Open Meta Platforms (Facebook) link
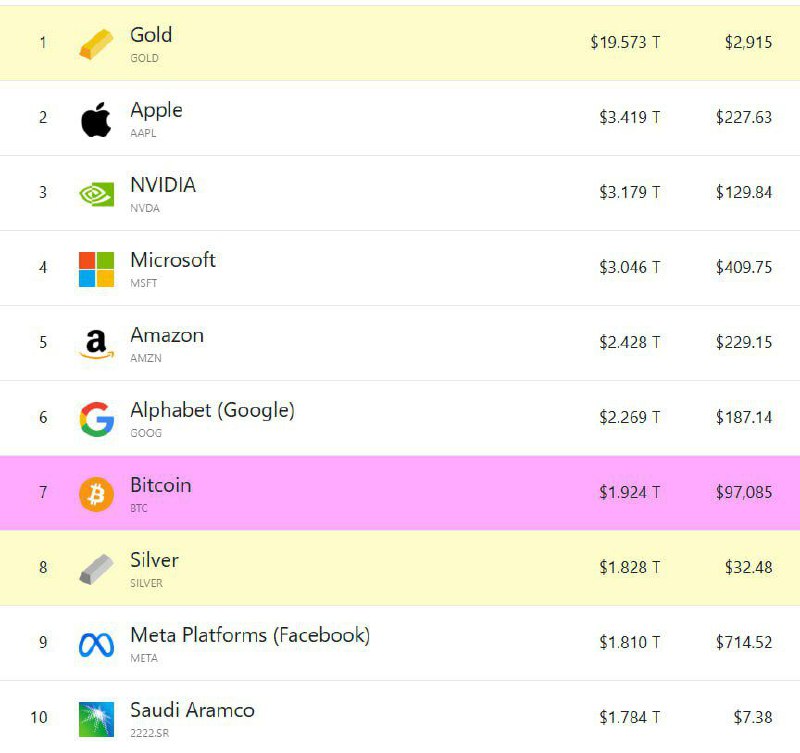800x753 pixels. coord(250,636)
